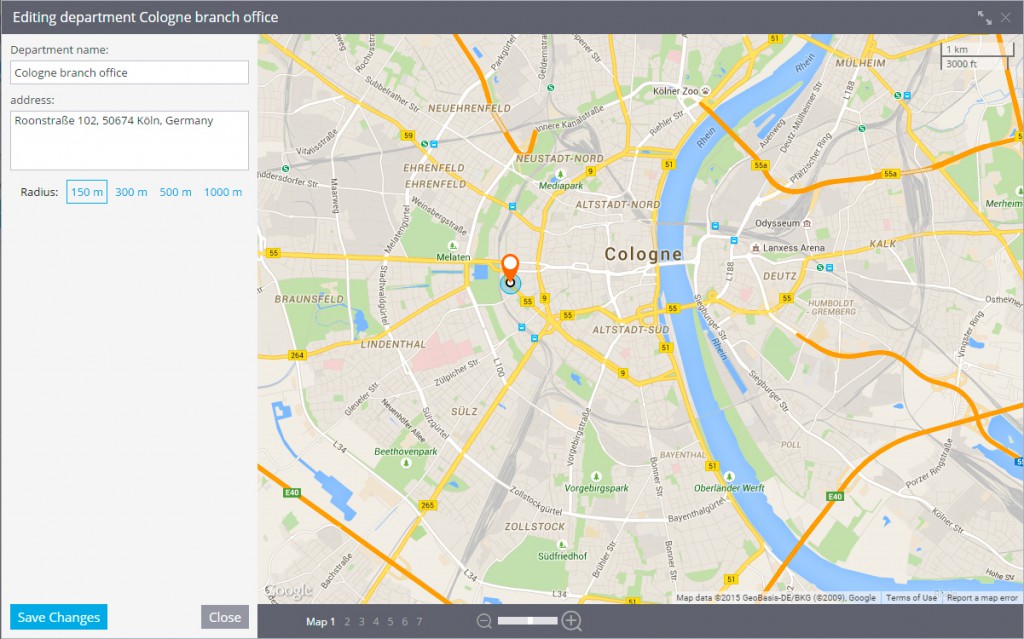
Task: Click the NEUSTADT-NORD label
Action: [x=560, y=159]
